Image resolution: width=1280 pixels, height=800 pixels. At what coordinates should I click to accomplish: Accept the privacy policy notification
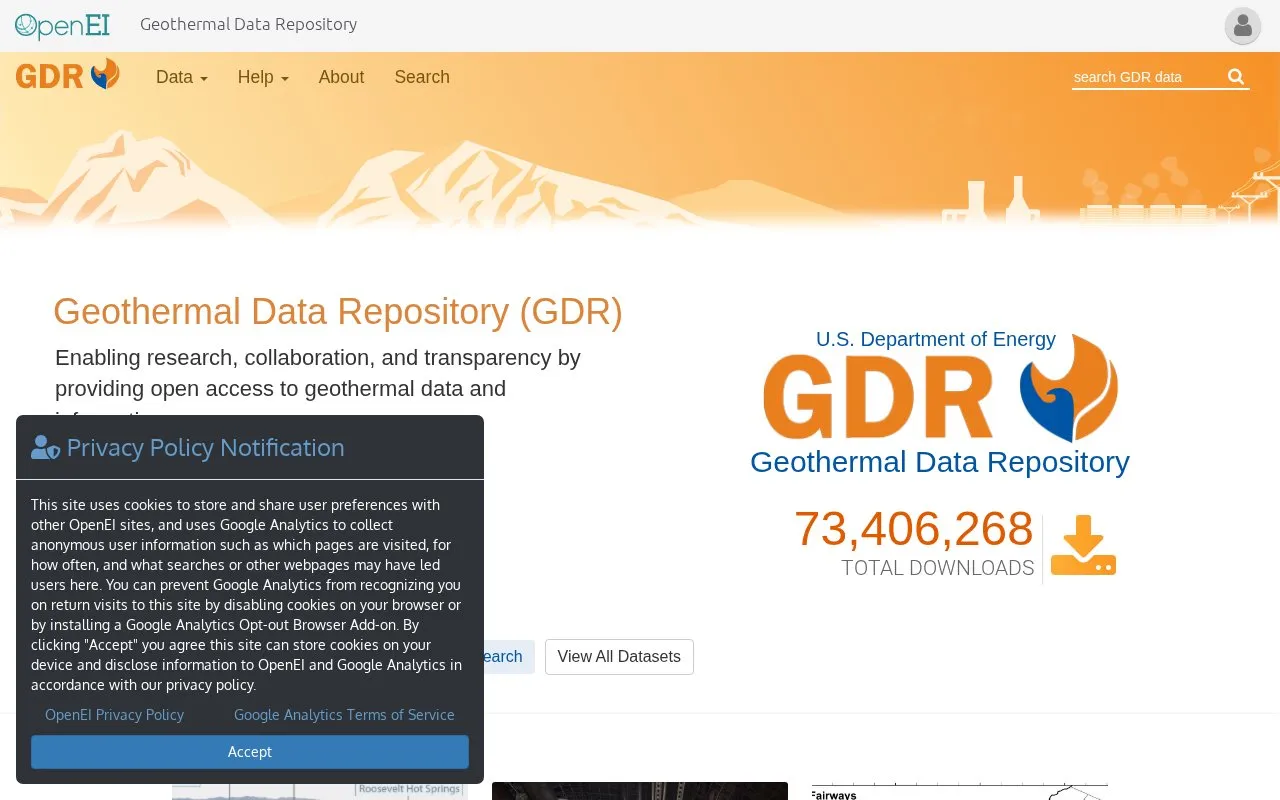[x=250, y=752]
